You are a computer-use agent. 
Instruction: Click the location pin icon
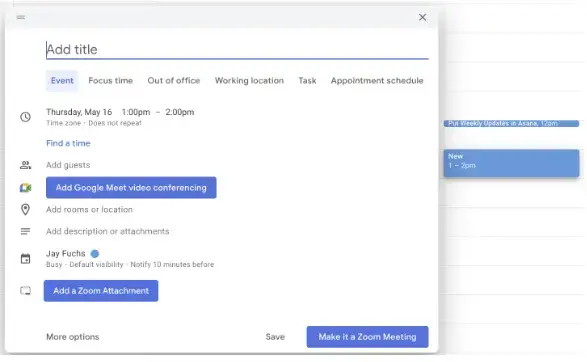[25, 209]
